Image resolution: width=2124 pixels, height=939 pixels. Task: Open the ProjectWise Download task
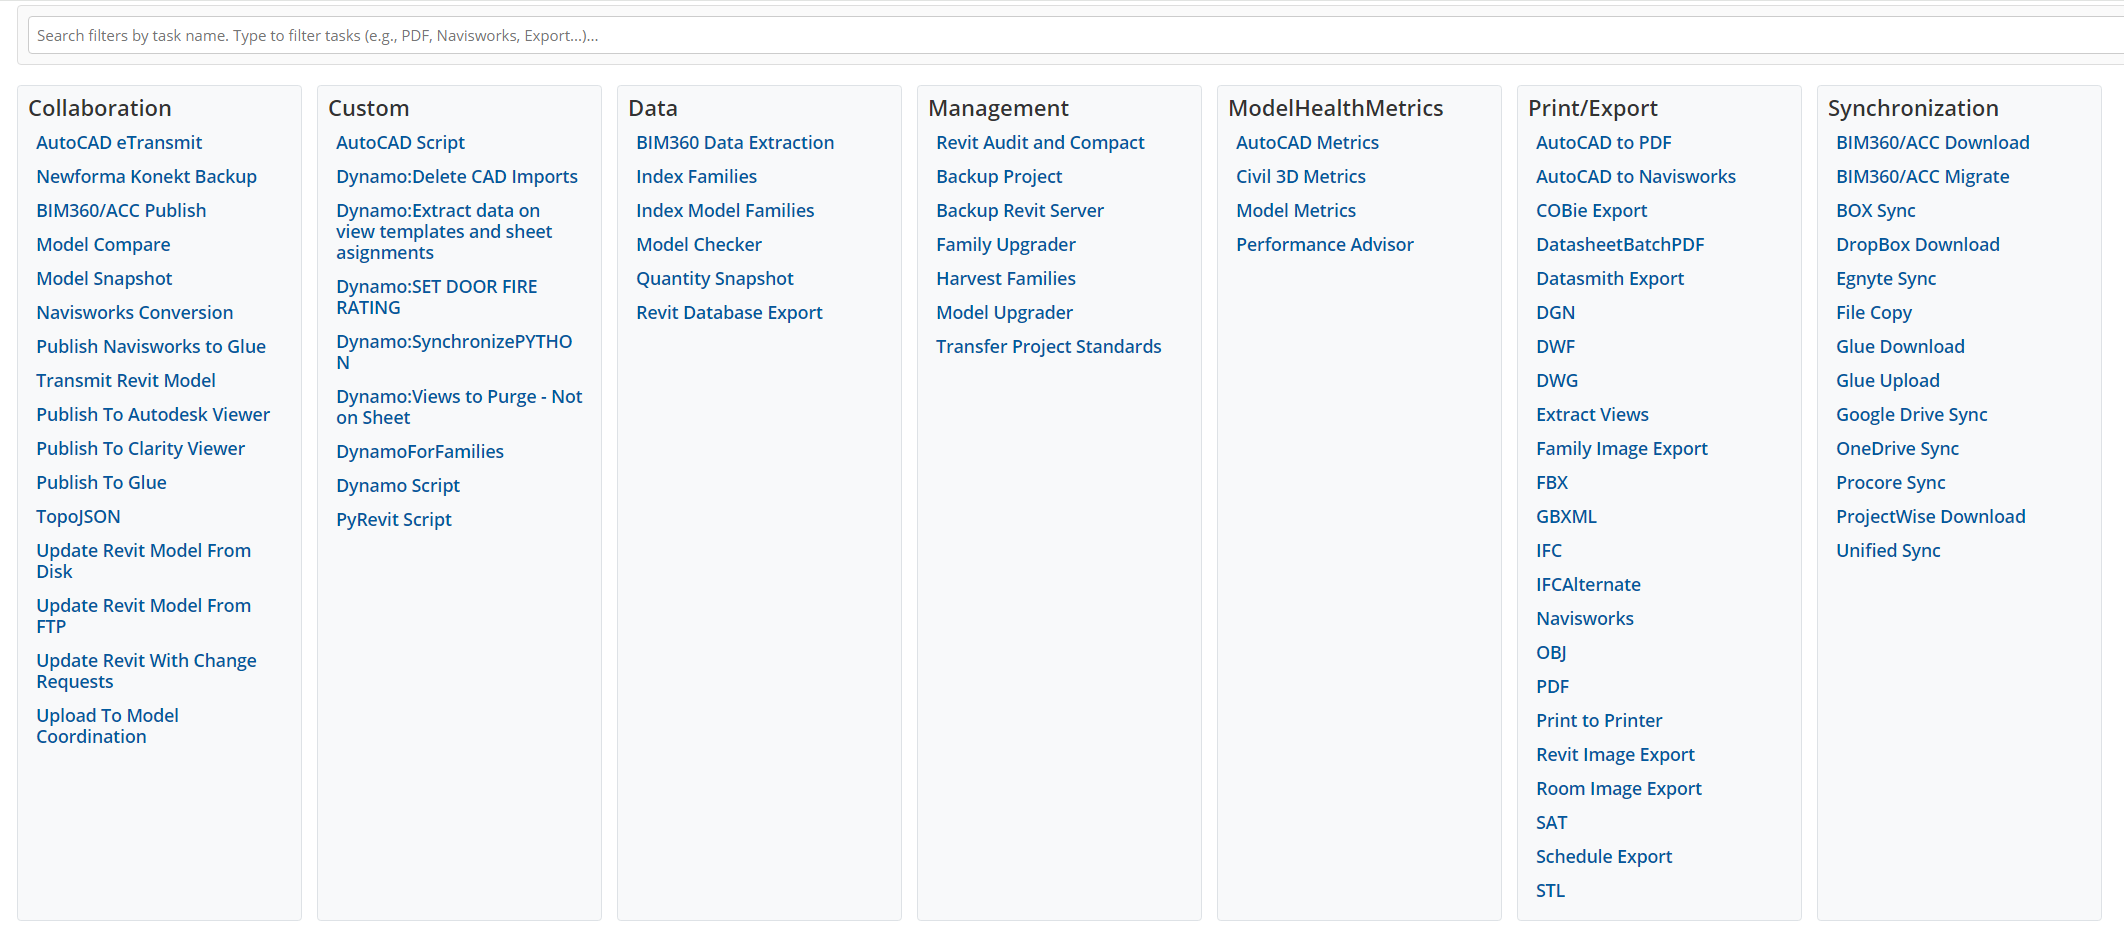[1930, 517]
